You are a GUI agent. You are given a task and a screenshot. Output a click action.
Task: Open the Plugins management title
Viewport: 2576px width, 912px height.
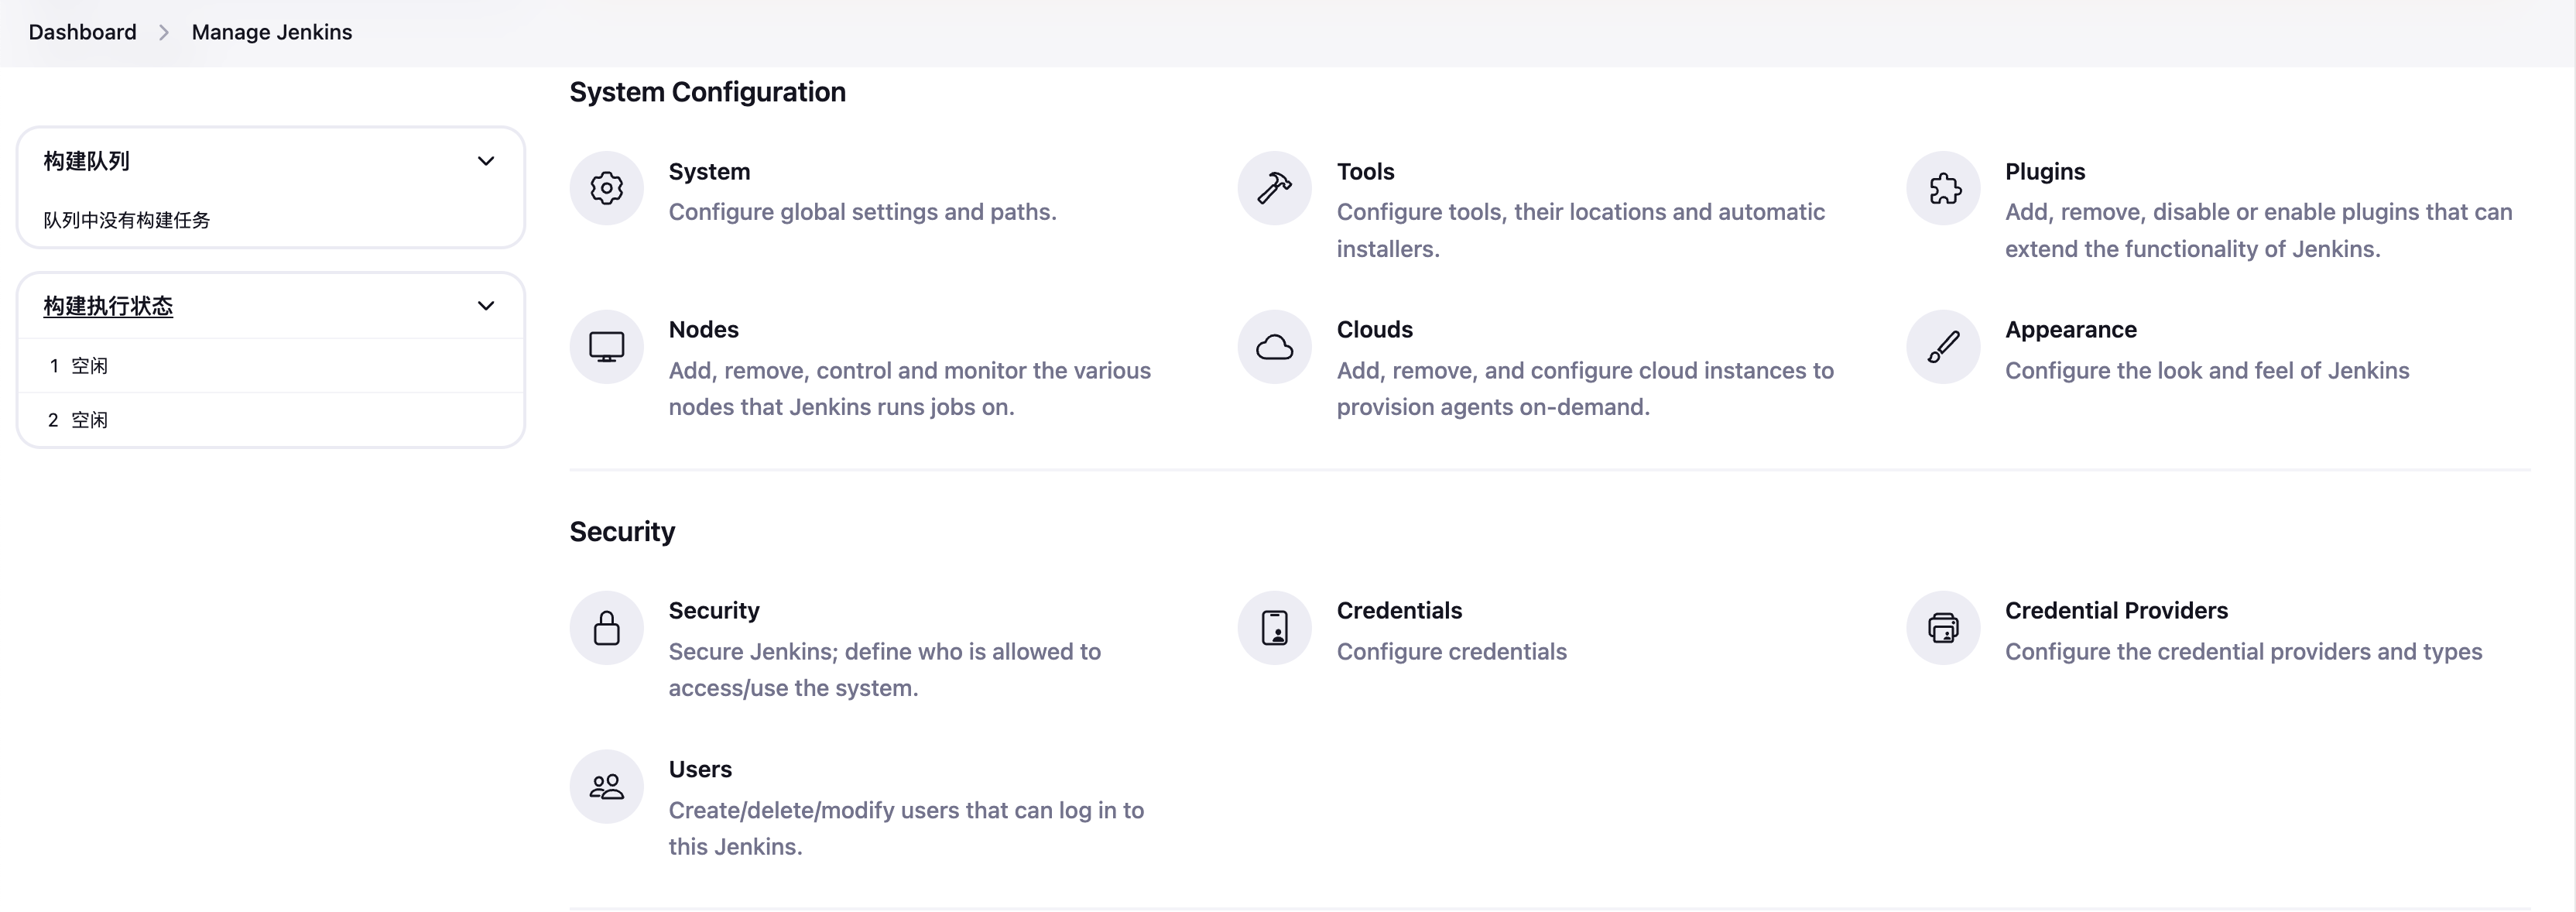click(x=2045, y=171)
